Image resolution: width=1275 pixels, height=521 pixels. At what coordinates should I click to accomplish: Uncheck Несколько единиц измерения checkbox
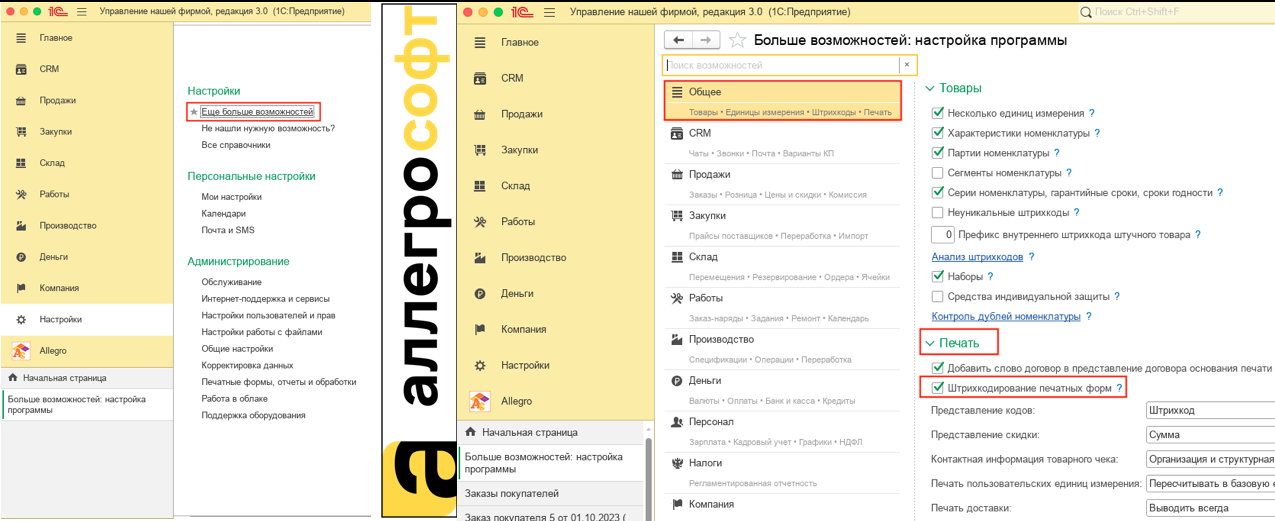tap(937, 114)
